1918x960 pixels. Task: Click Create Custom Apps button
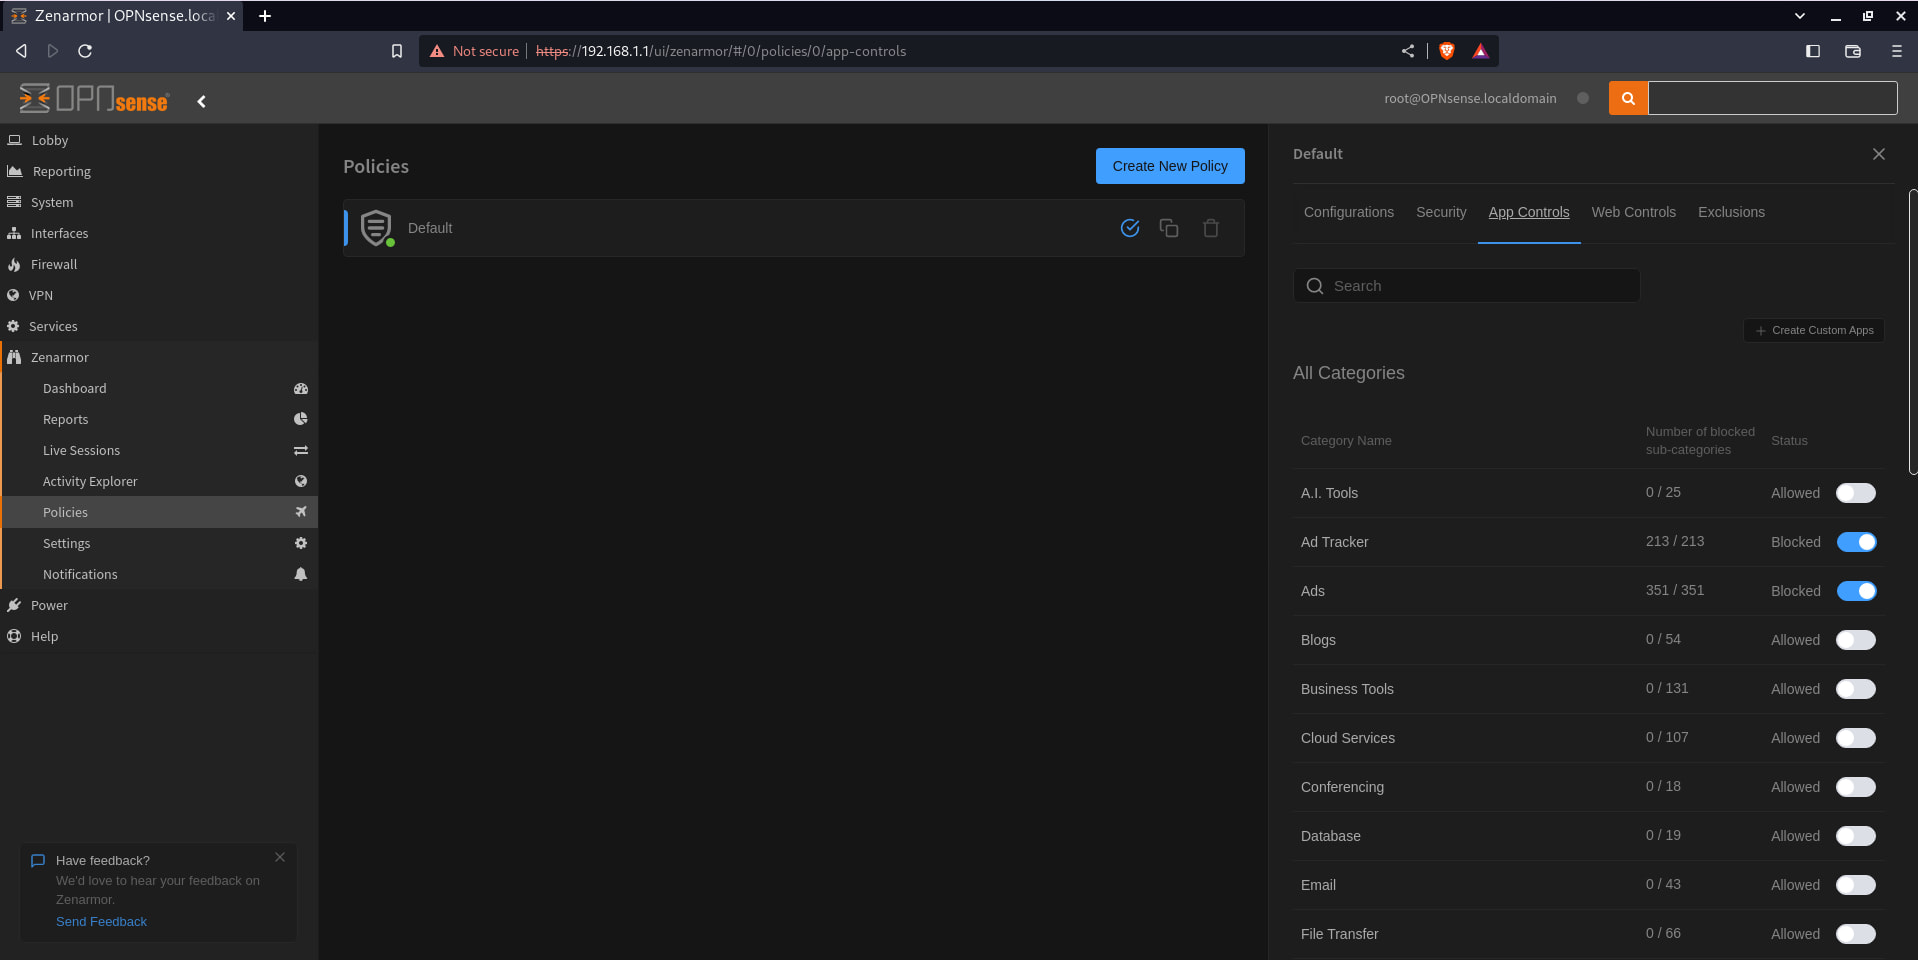(1814, 330)
